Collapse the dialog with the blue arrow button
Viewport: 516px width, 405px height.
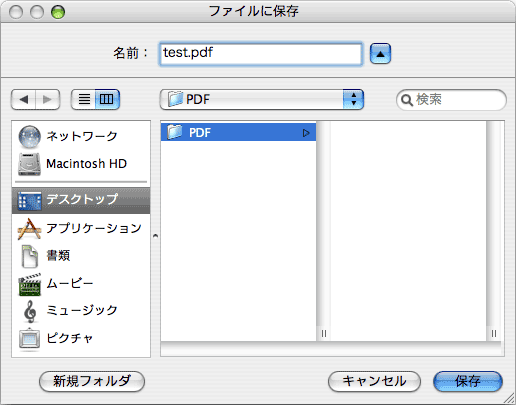pos(380,53)
